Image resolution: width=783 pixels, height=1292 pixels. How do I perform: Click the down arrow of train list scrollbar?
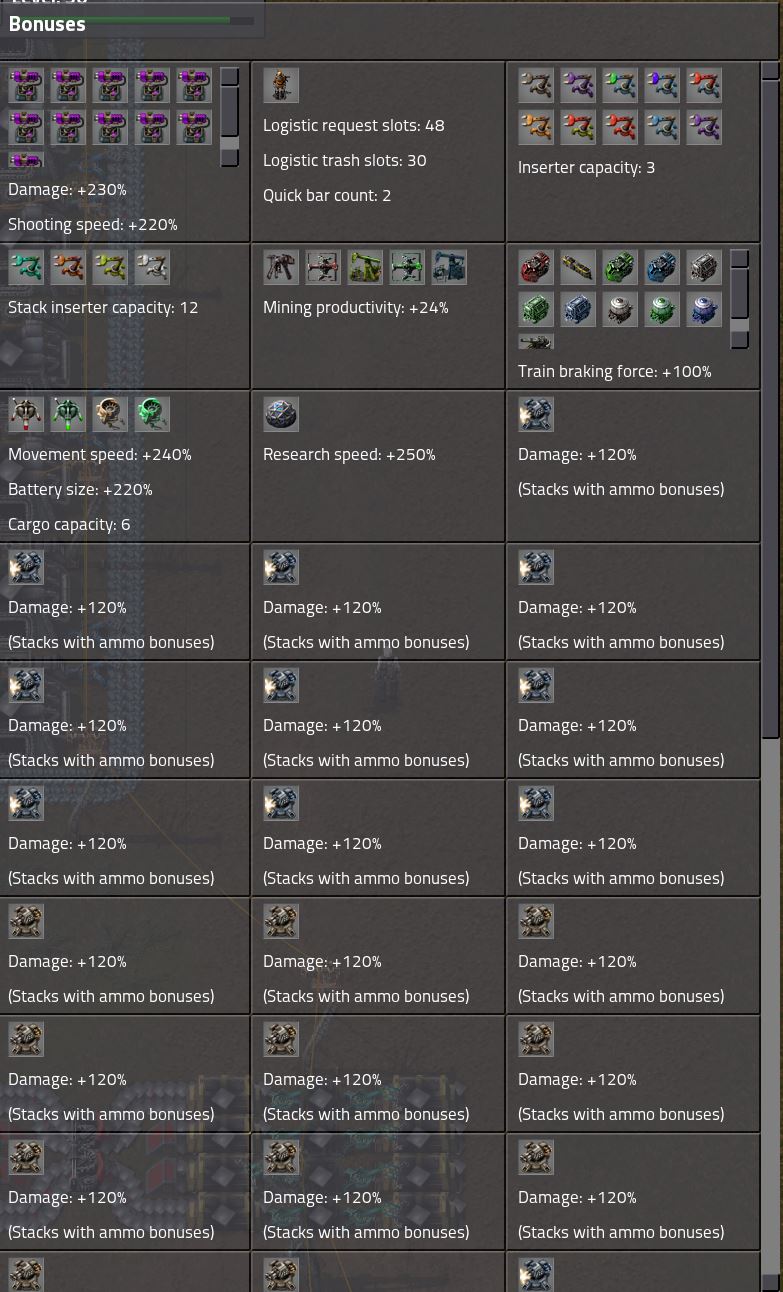[x=740, y=340]
